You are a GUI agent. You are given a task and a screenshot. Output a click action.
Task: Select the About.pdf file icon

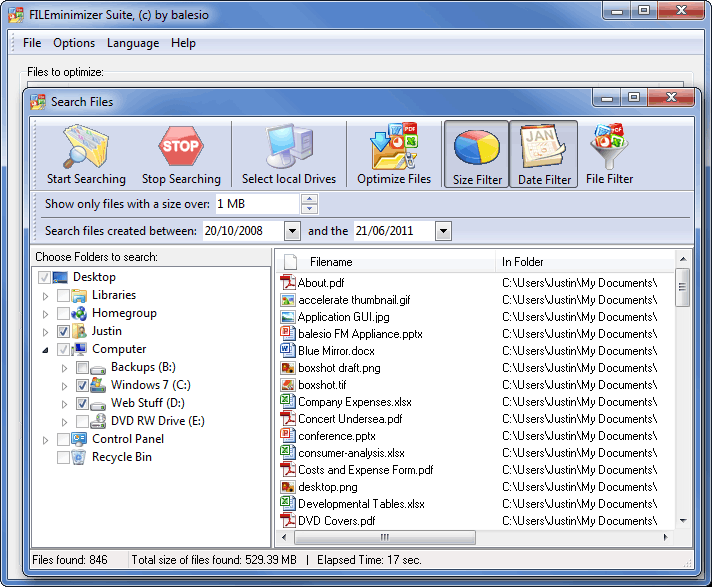[288, 283]
